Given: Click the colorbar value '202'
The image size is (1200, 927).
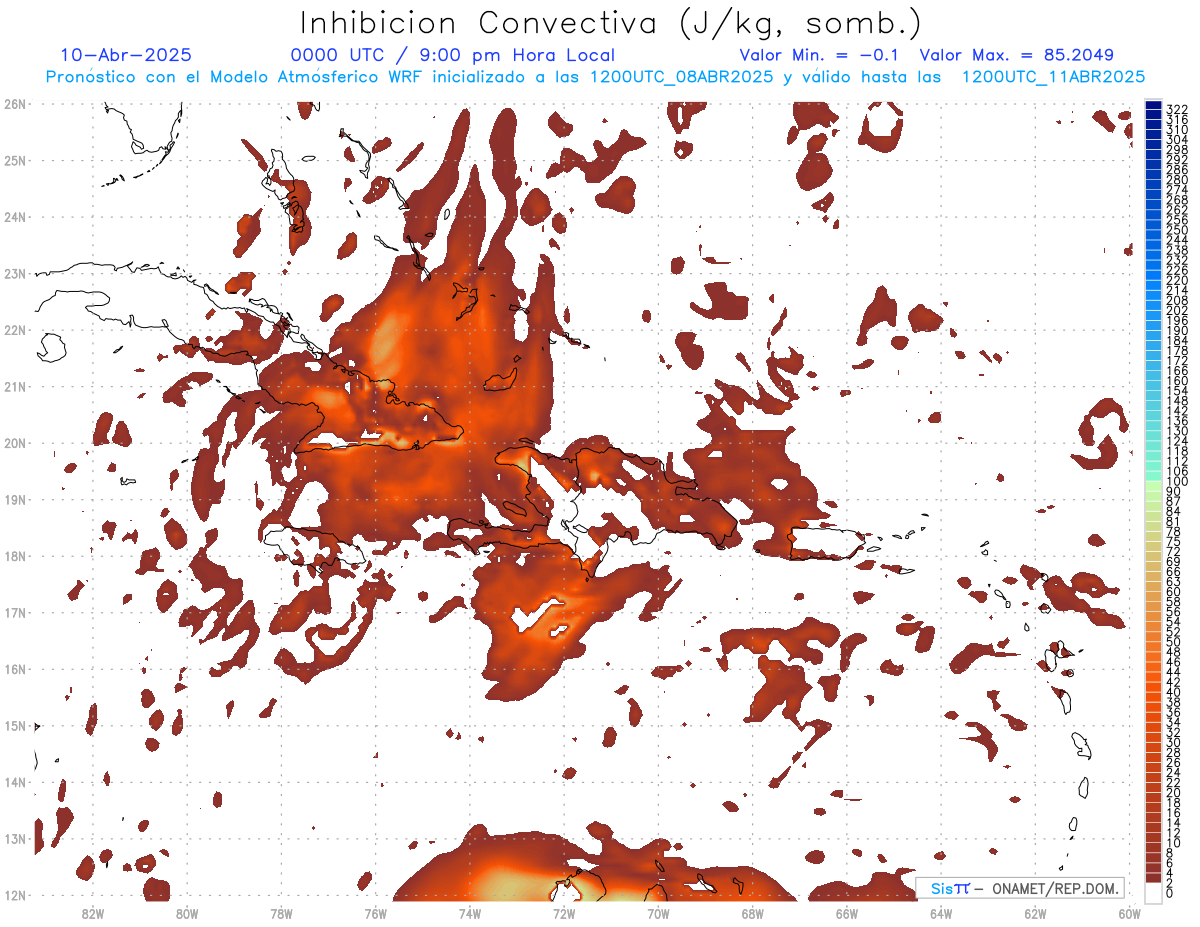Looking at the screenshot, I should [1177, 310].
